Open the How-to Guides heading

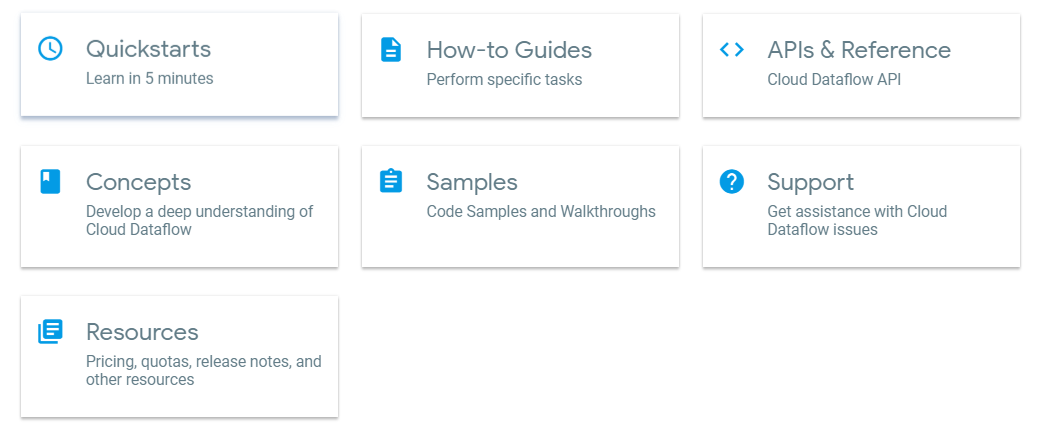(x=509, y=49)
